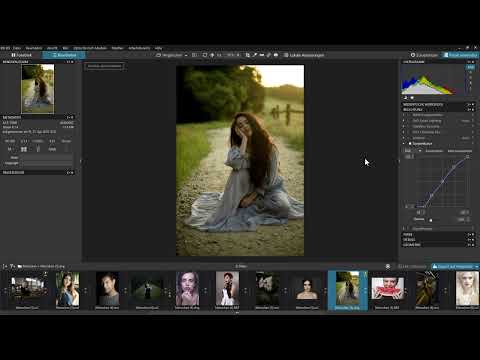The image size is (480, 360).
Task: Switch to the Bearbeiten tab
Action: [63, 55]
